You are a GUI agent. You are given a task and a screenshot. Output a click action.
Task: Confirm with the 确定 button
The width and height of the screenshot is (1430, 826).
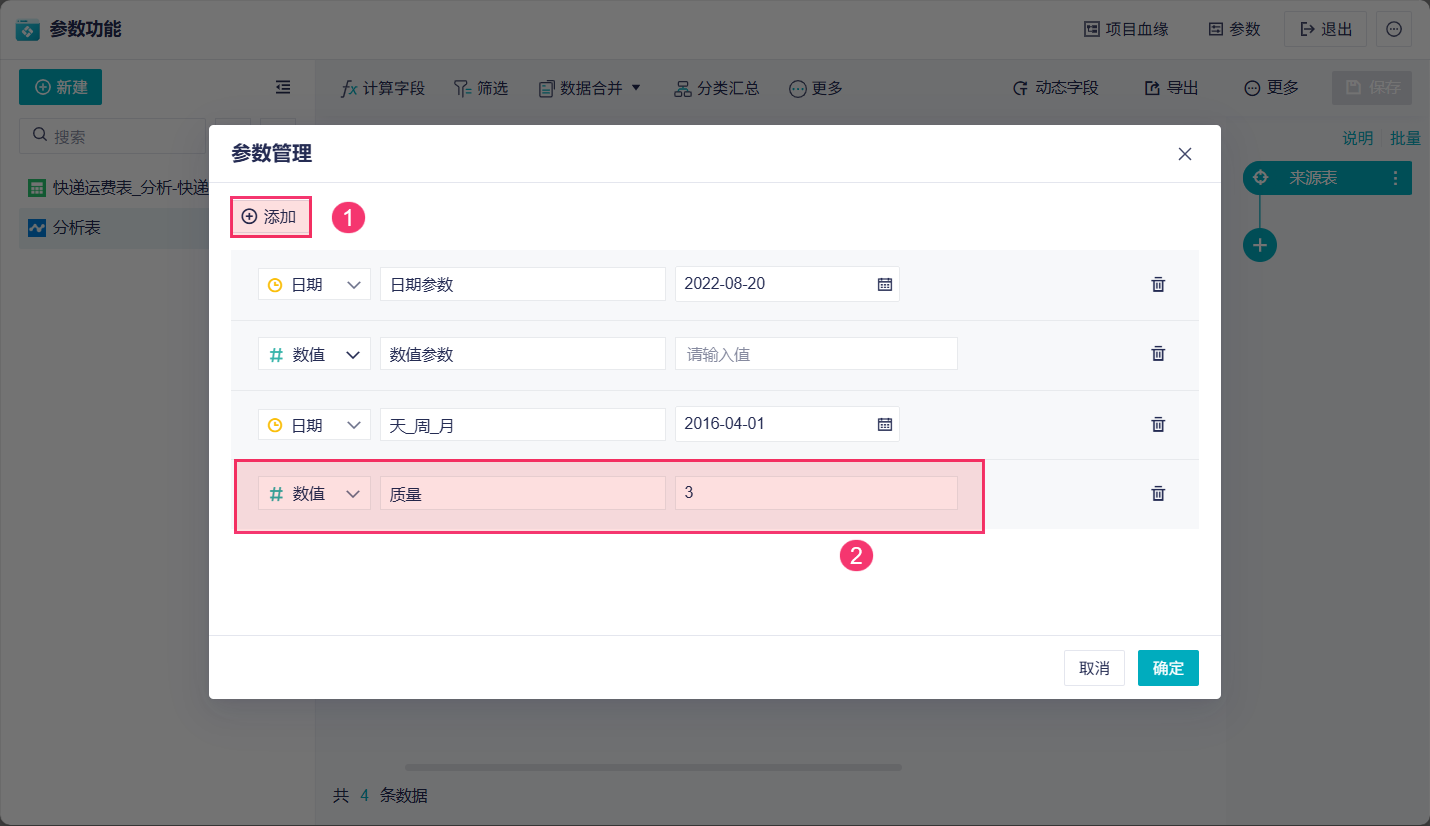[1168, 668]
